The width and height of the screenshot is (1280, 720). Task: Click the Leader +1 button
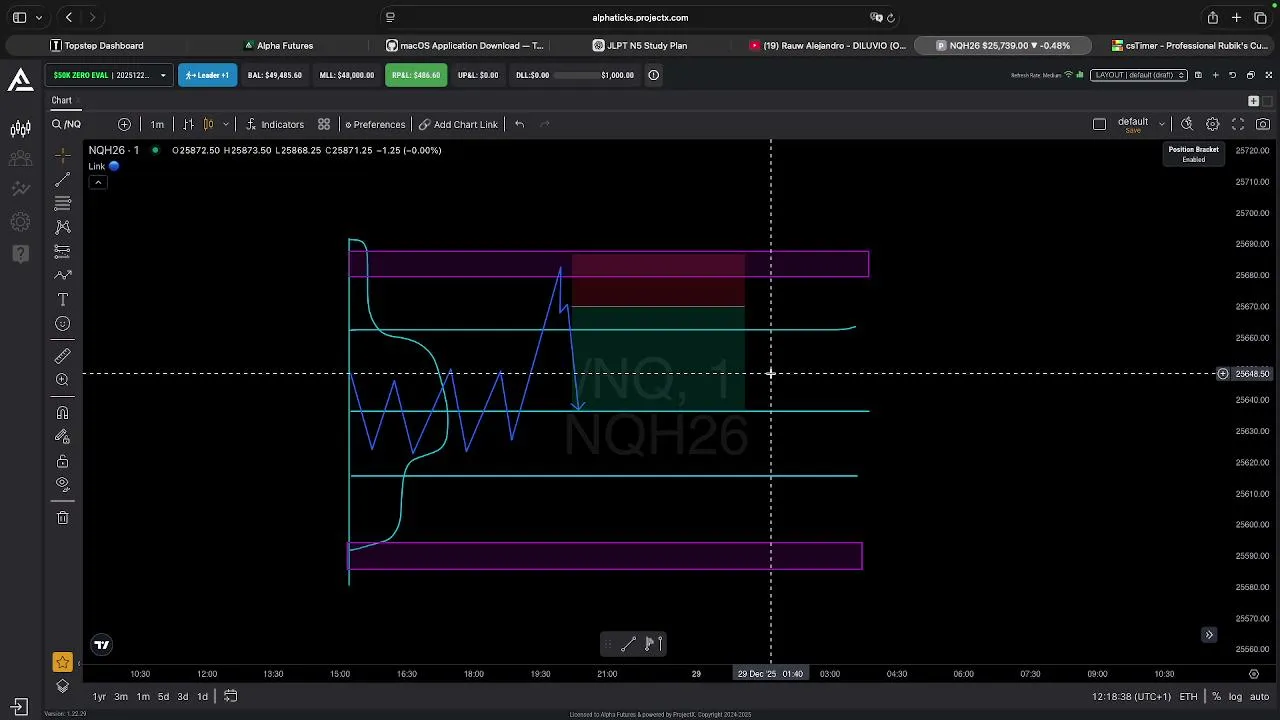tap(207, 75)
